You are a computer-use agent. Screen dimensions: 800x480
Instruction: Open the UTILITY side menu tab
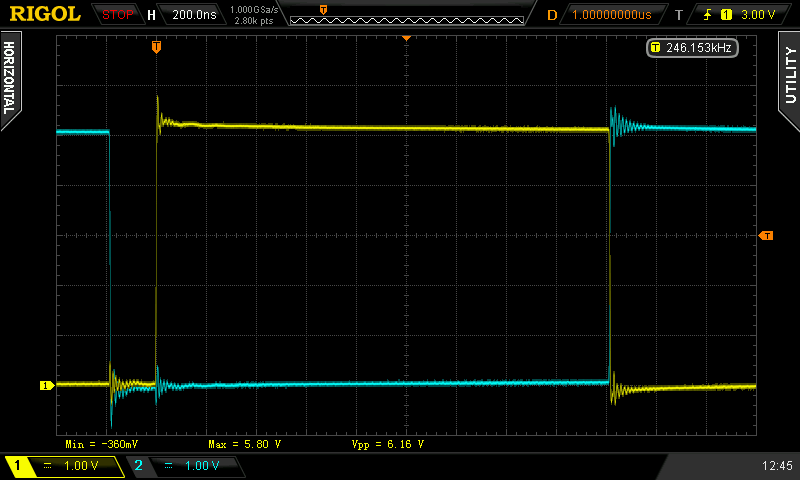point(789,75)
